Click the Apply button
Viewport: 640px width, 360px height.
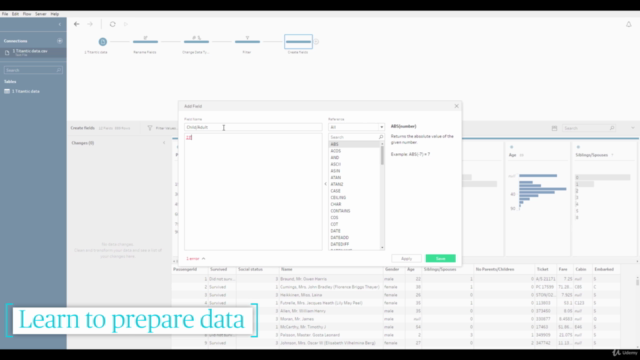point(407,258)
